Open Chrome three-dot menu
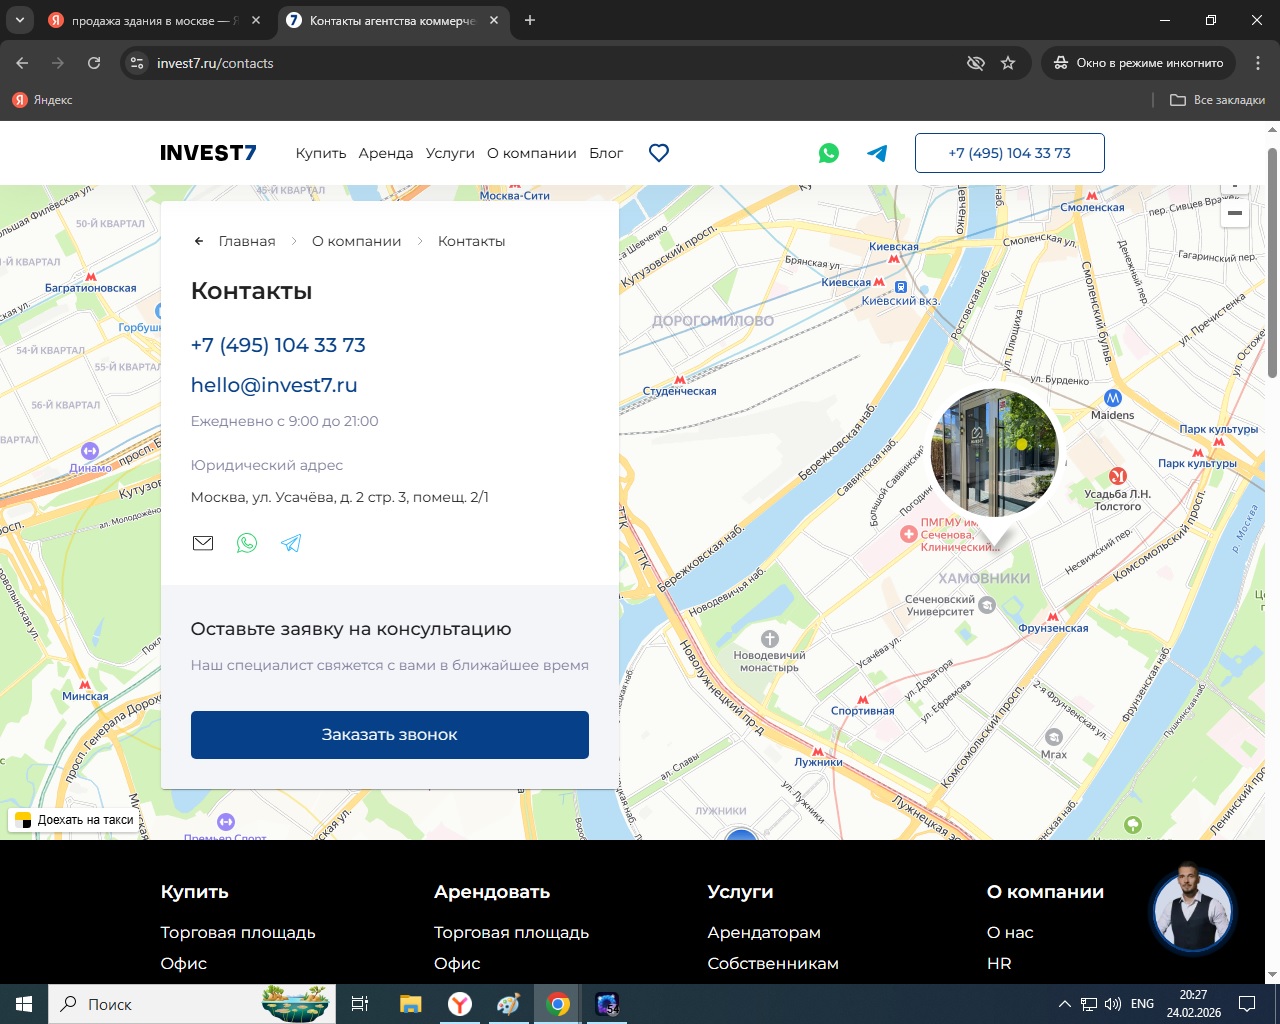1280x1024 pixels. tap(1258, 63)
